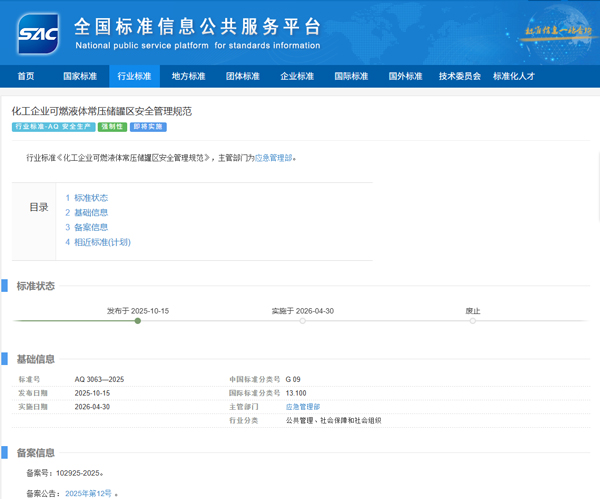Click the green 发布于 2025-10-15 timeline dot
600x499 pixels.
click(138, 321)
